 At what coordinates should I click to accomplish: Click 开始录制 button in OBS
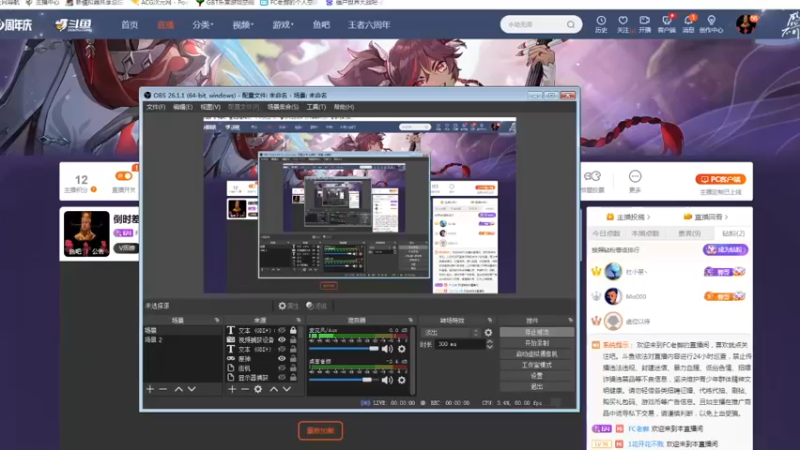click(x=537, y=343)
